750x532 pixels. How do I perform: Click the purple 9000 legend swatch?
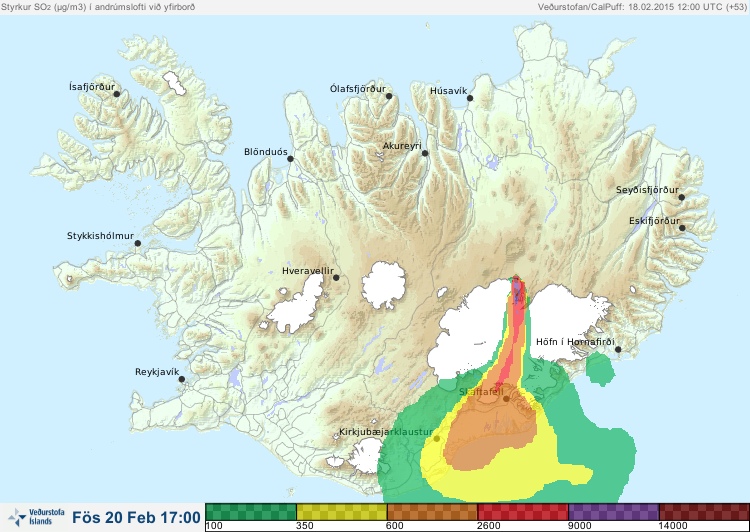(613, 512)
